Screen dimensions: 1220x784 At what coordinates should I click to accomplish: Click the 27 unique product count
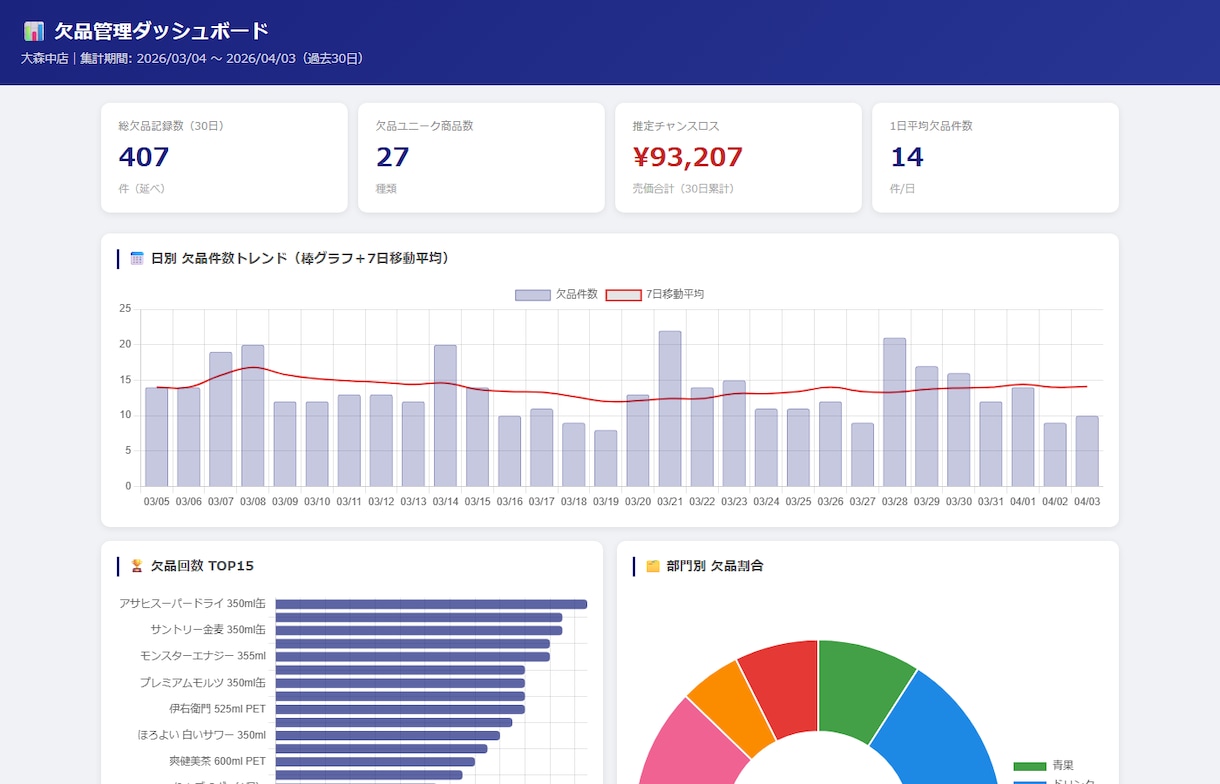(392, 157)
